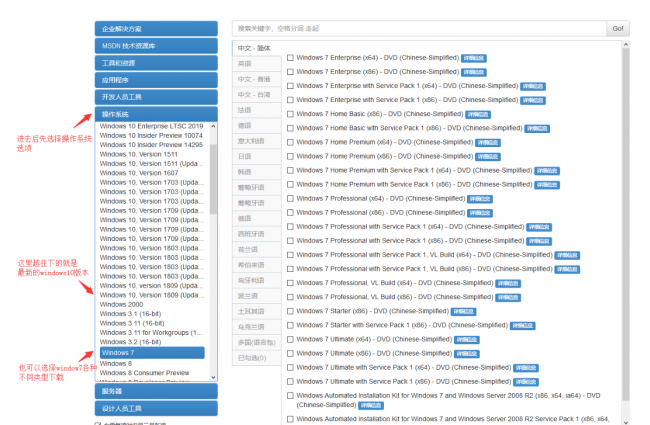The width and height of the screenshot is (650, 425).
Task: Click downloads list scrollbar up arrow
Action: [x=626, y=44]
